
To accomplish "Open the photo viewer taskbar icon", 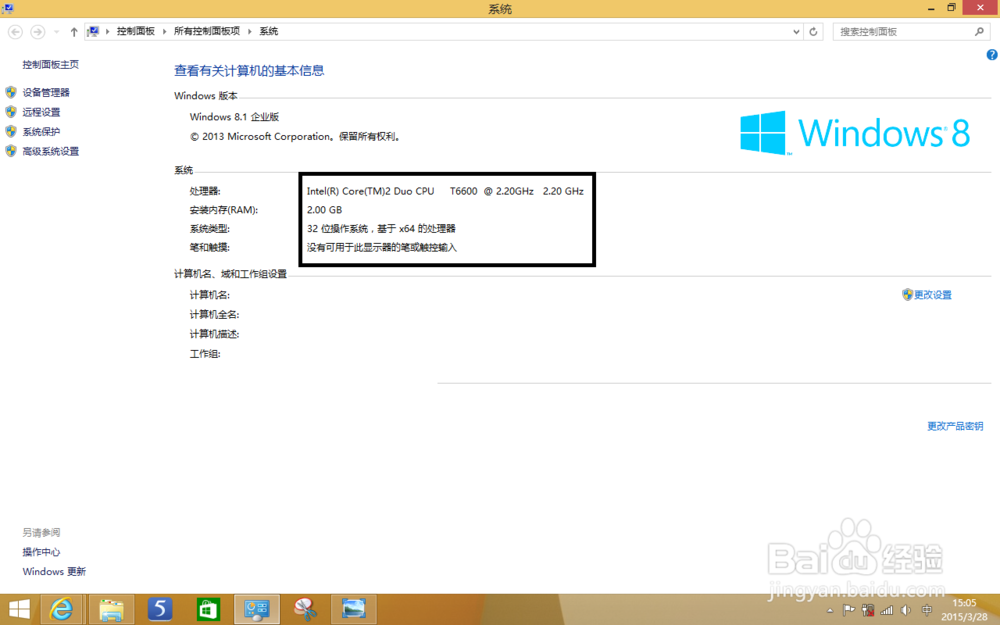I will click(353, 610).
